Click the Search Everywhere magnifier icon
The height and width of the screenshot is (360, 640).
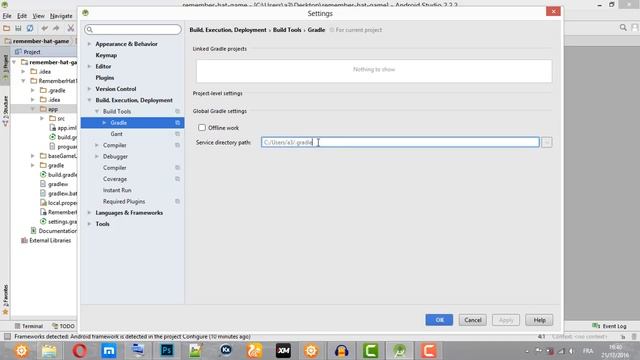click(623, 27)
